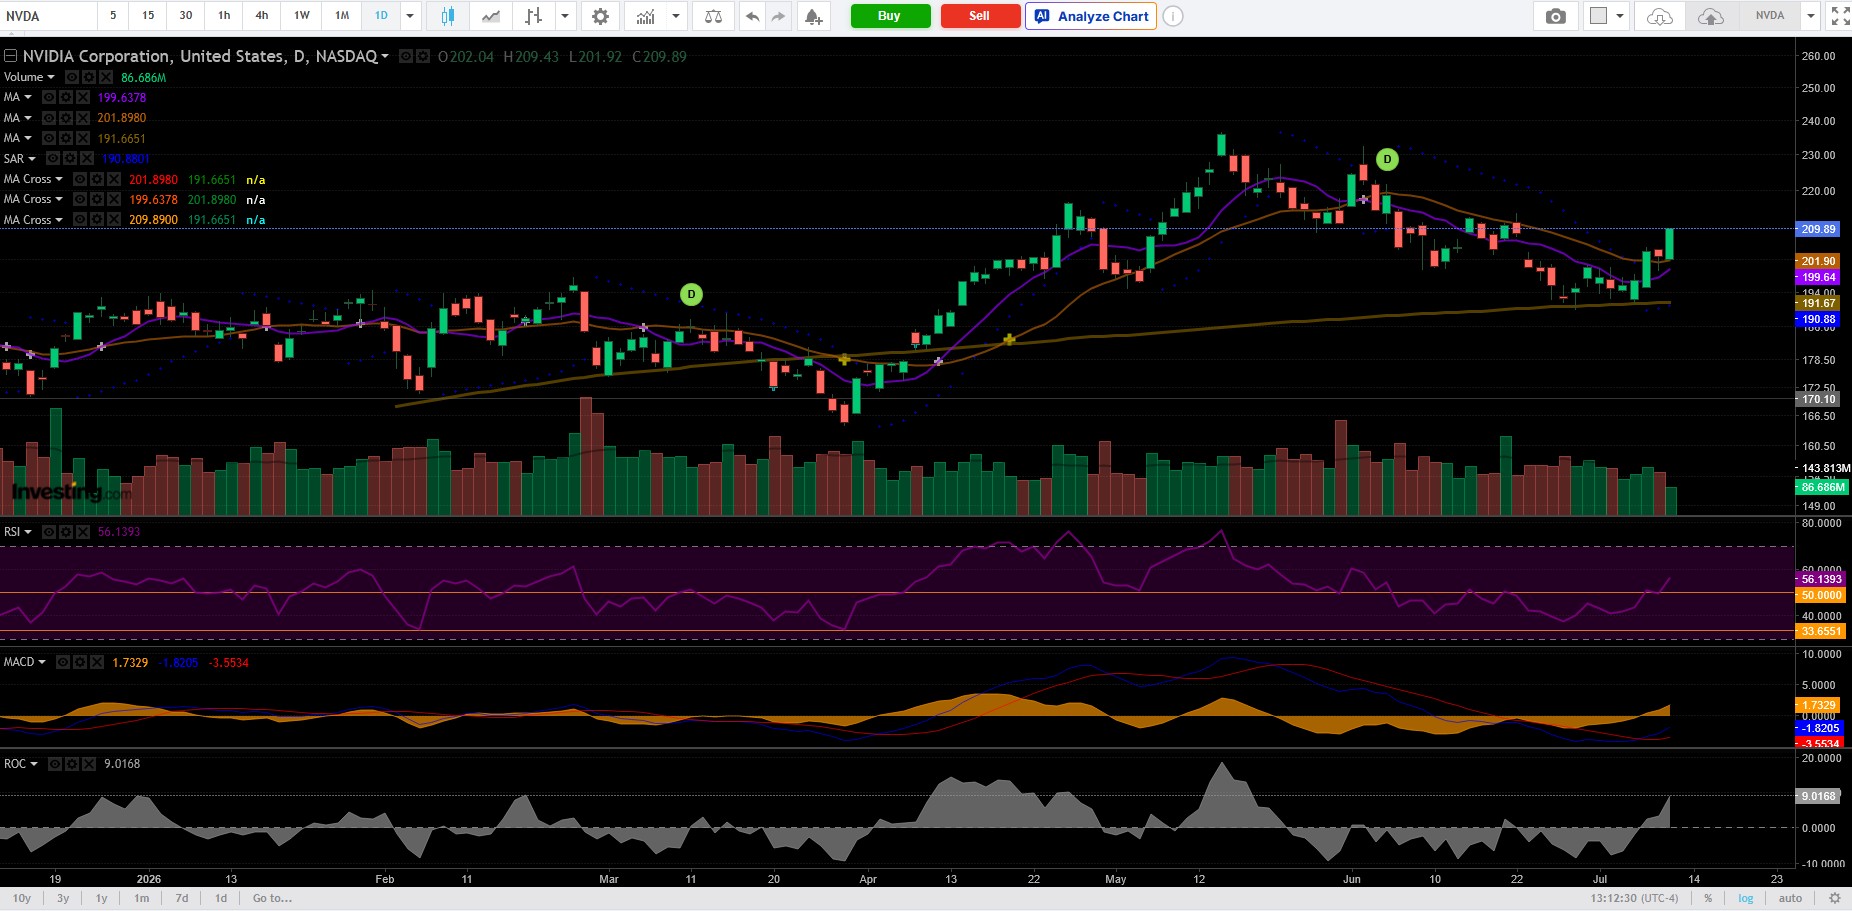This screenshot has width=1852, height=911.
Task: Select the 1y range at bottom
Action: tap(101, 898)
